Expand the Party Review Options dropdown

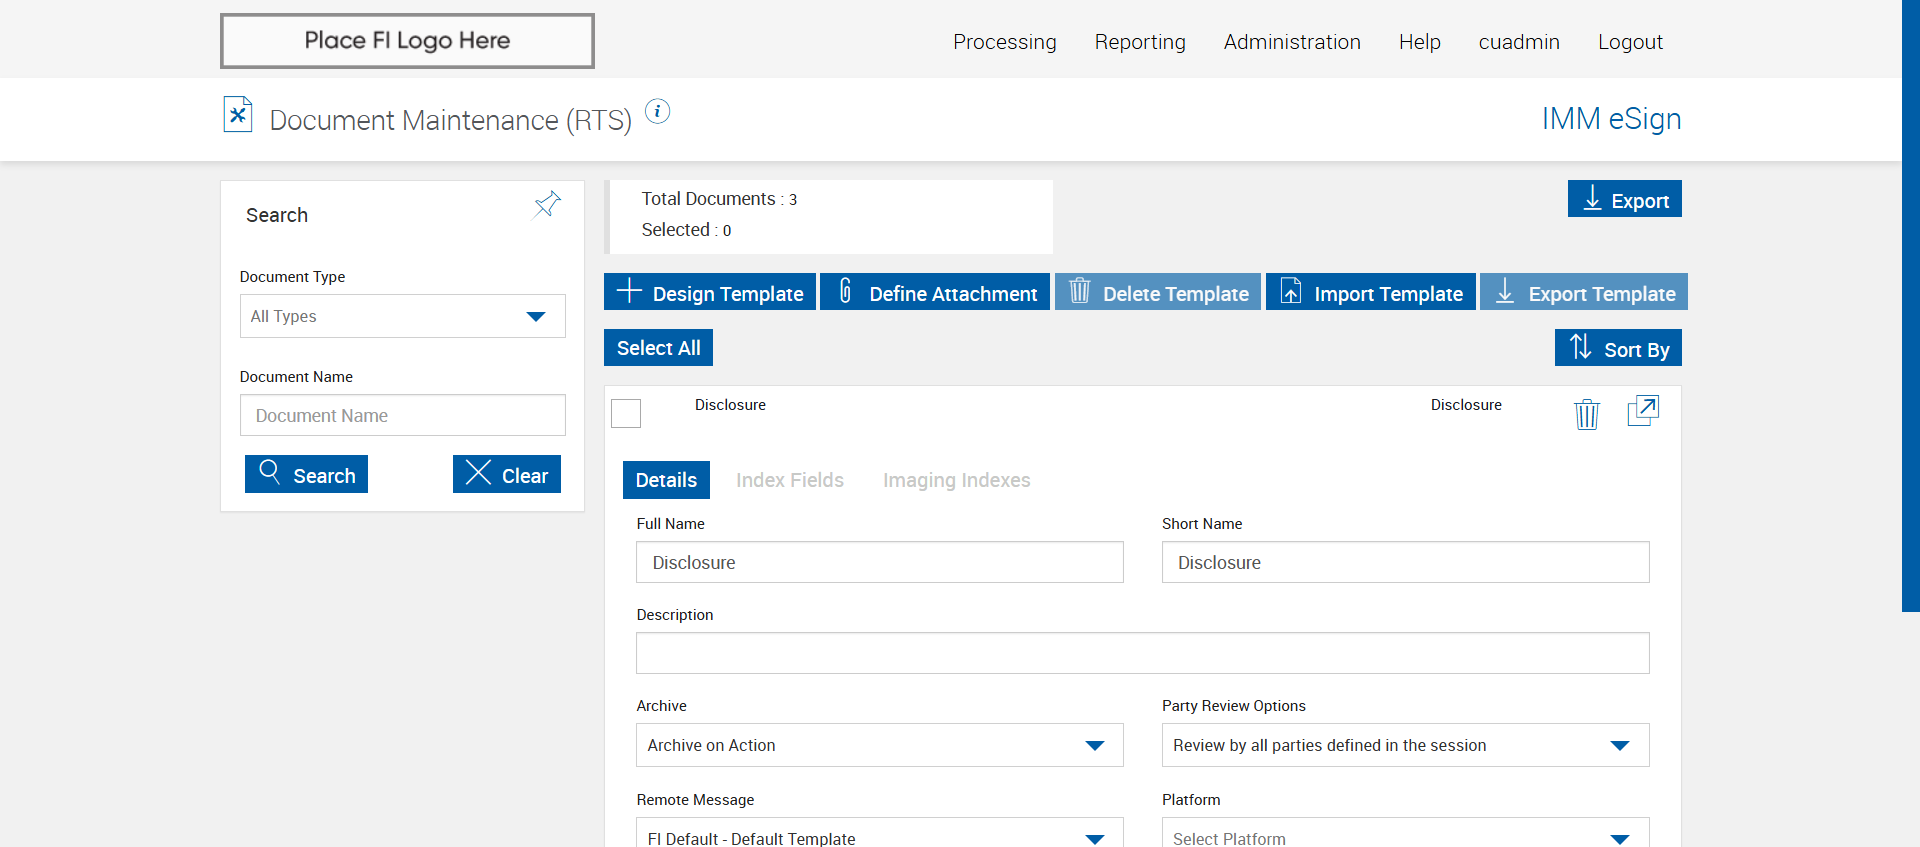1404,745
